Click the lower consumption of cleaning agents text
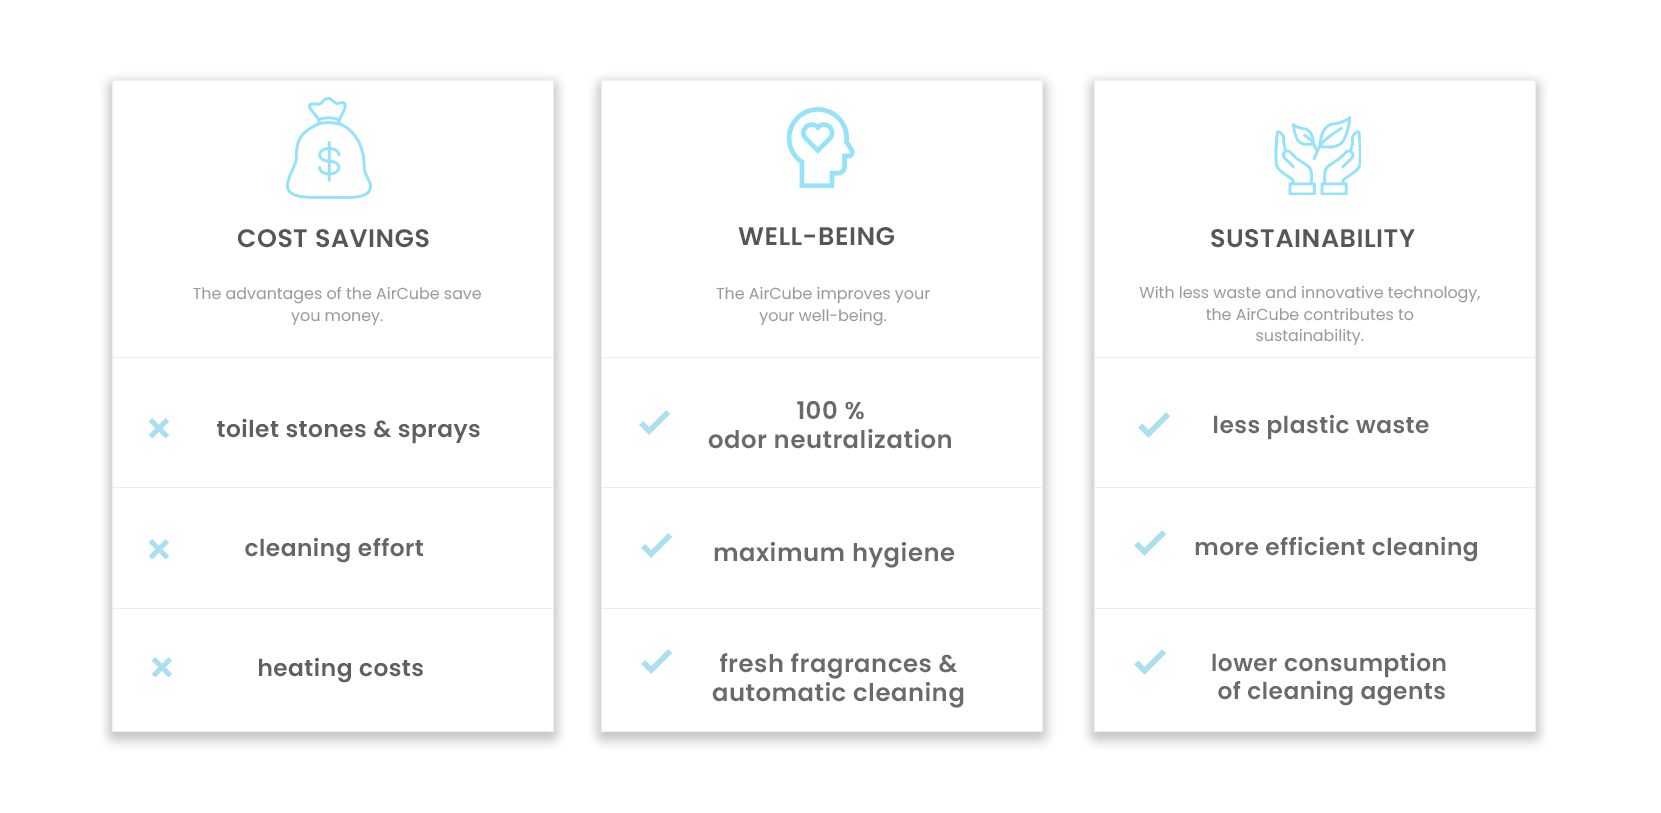This screenshot has width=1661, height=813. click(1330, 677)
